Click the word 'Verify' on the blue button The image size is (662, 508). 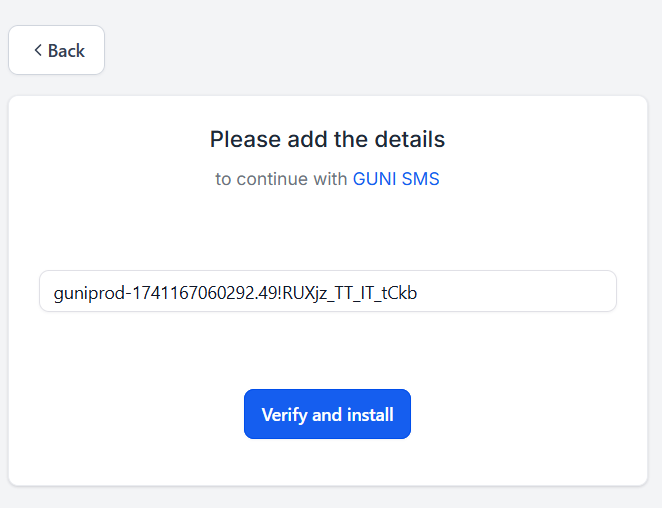tap(285, 415)
